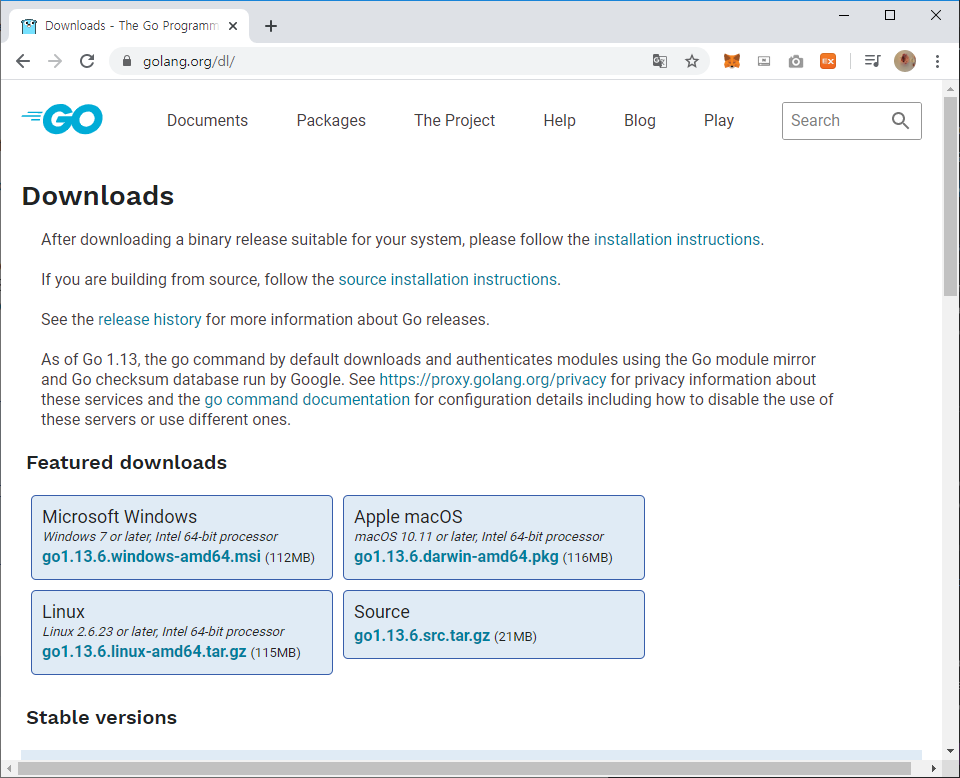960x778 pixels.
Task: Open the Chrome profile avatar
Action: point(905,61)
